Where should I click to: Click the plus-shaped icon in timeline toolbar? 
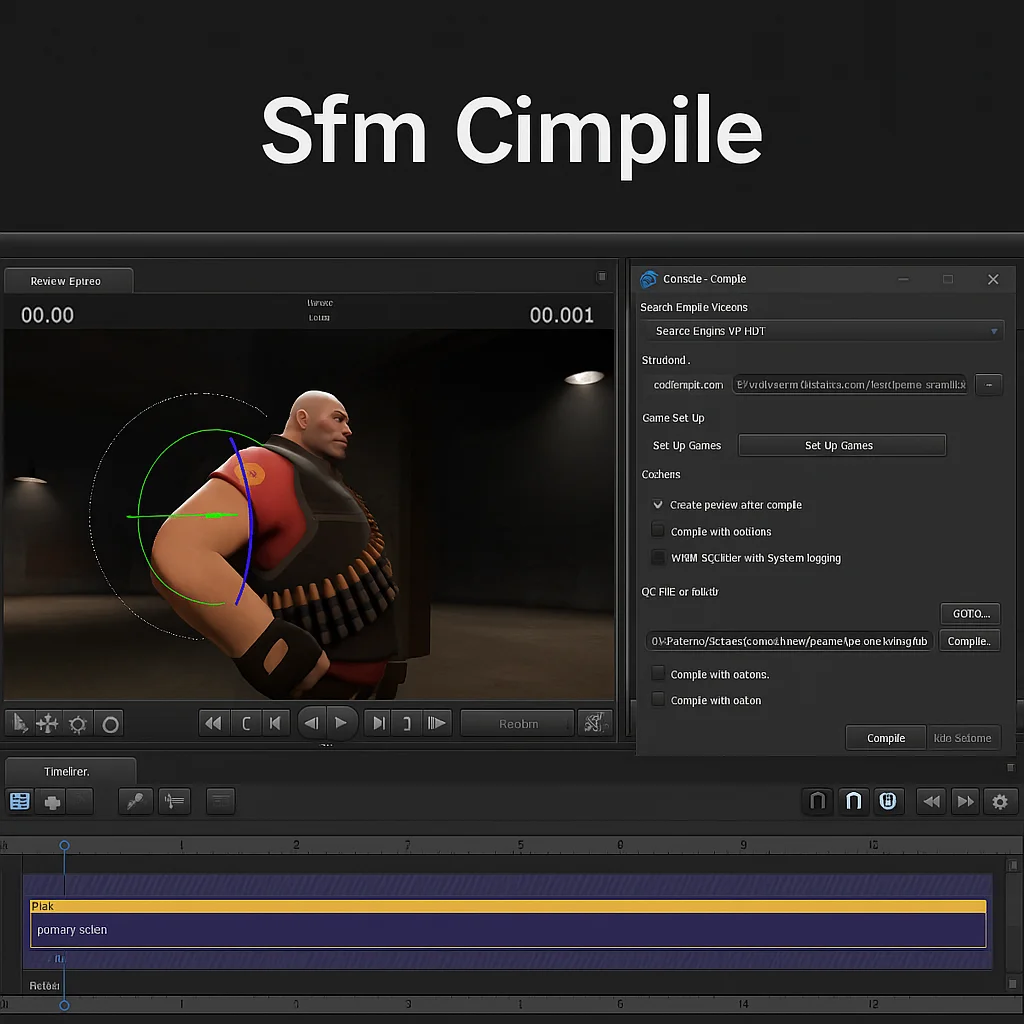click(52, 801)
